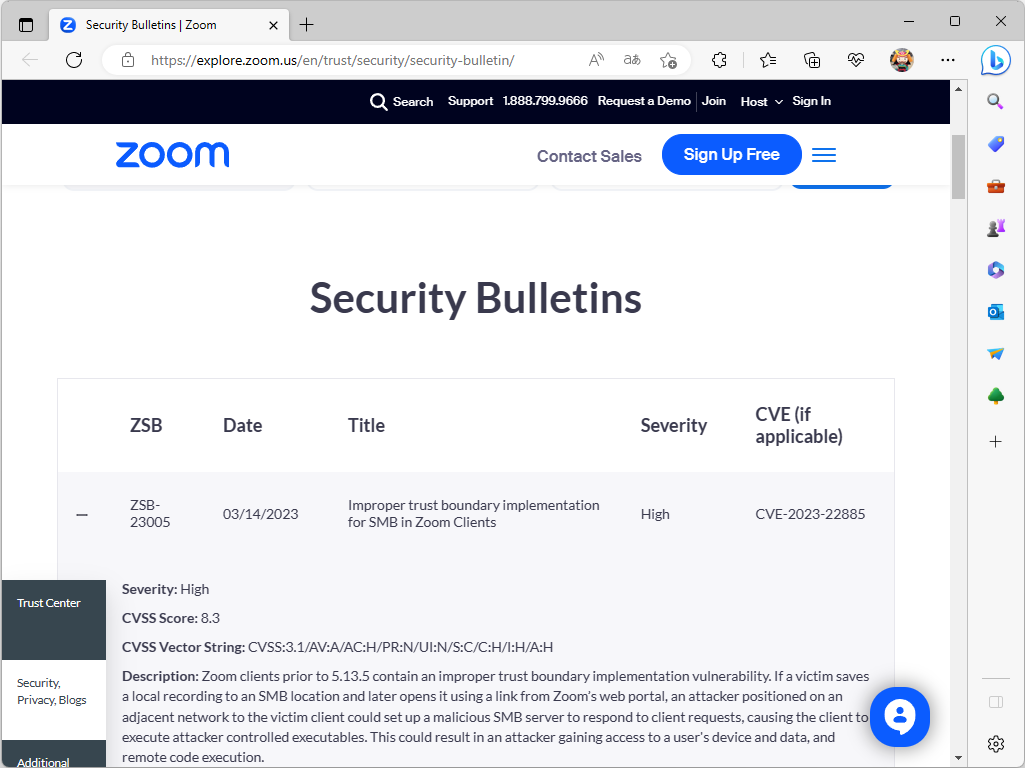Add page to favorites star icon
1025x768 pixels.
click(x=669, y=60)
